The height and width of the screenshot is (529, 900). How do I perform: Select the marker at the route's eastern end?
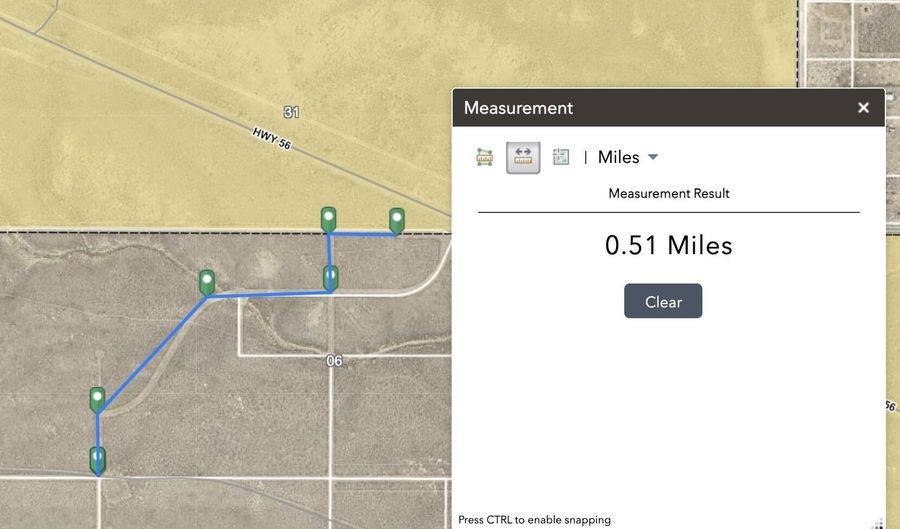pyautogui.click(x=397, y=220)
